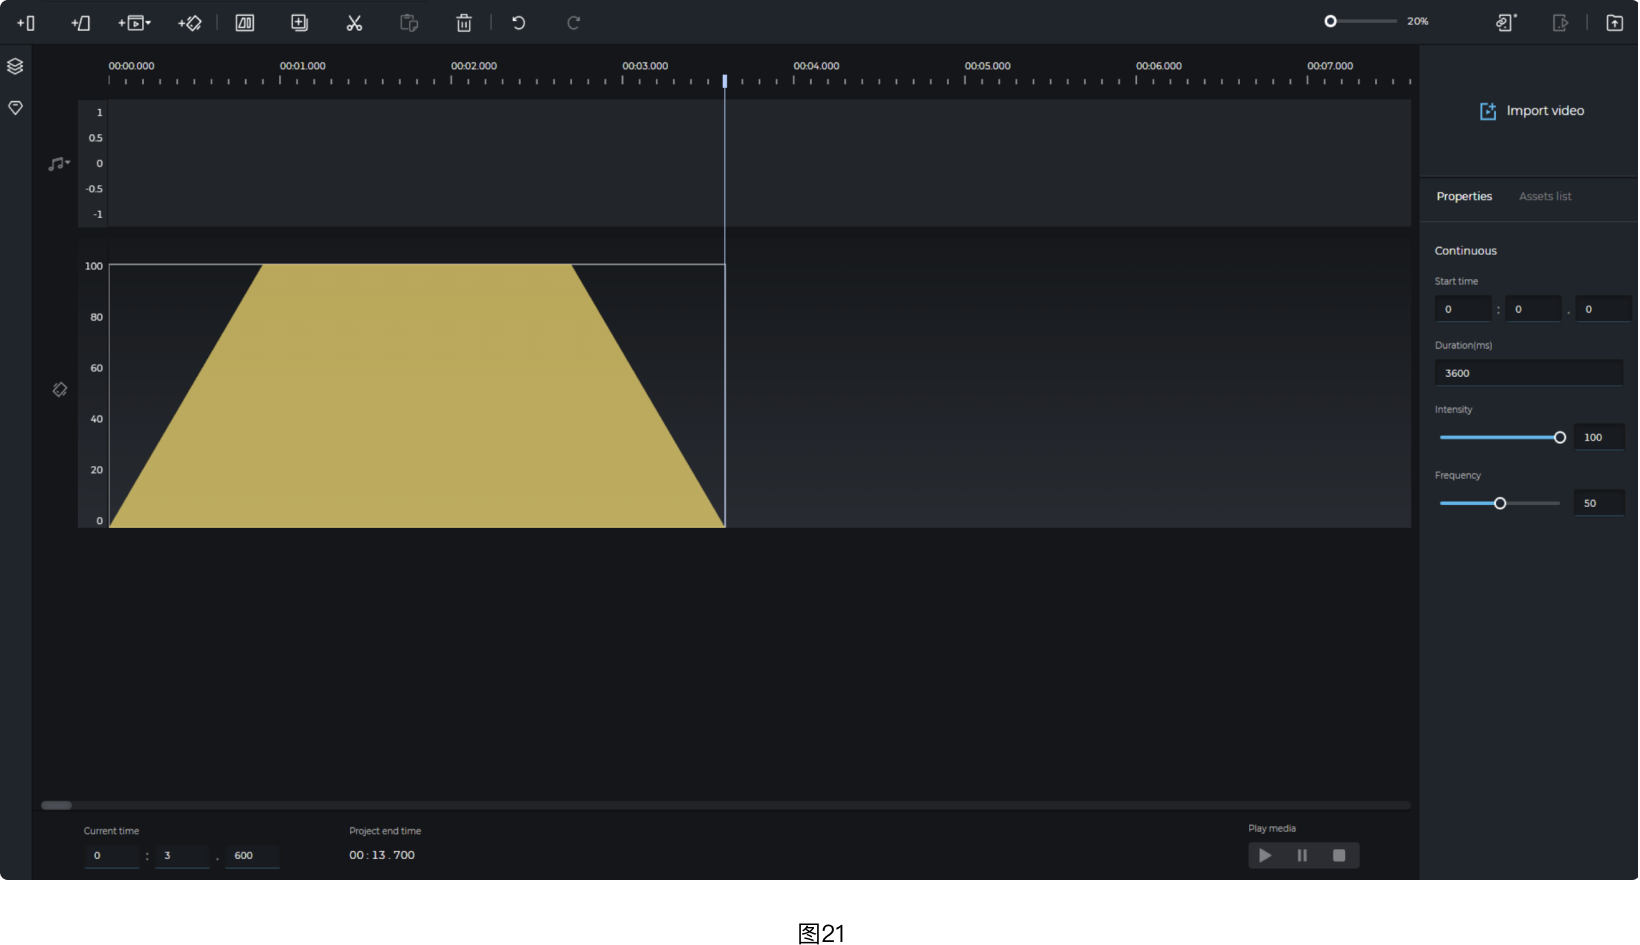The image size is (1640, 945).
Task: Click the Import video button
Action: pyautogui.click(x=1531, y=111)
